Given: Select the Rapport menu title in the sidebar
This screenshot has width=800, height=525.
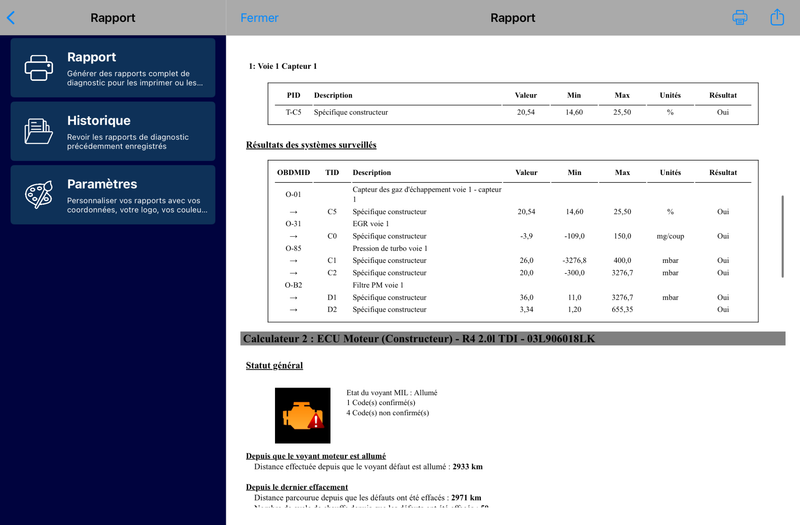Looking at the screenshot, I should [x=92, y=58].
